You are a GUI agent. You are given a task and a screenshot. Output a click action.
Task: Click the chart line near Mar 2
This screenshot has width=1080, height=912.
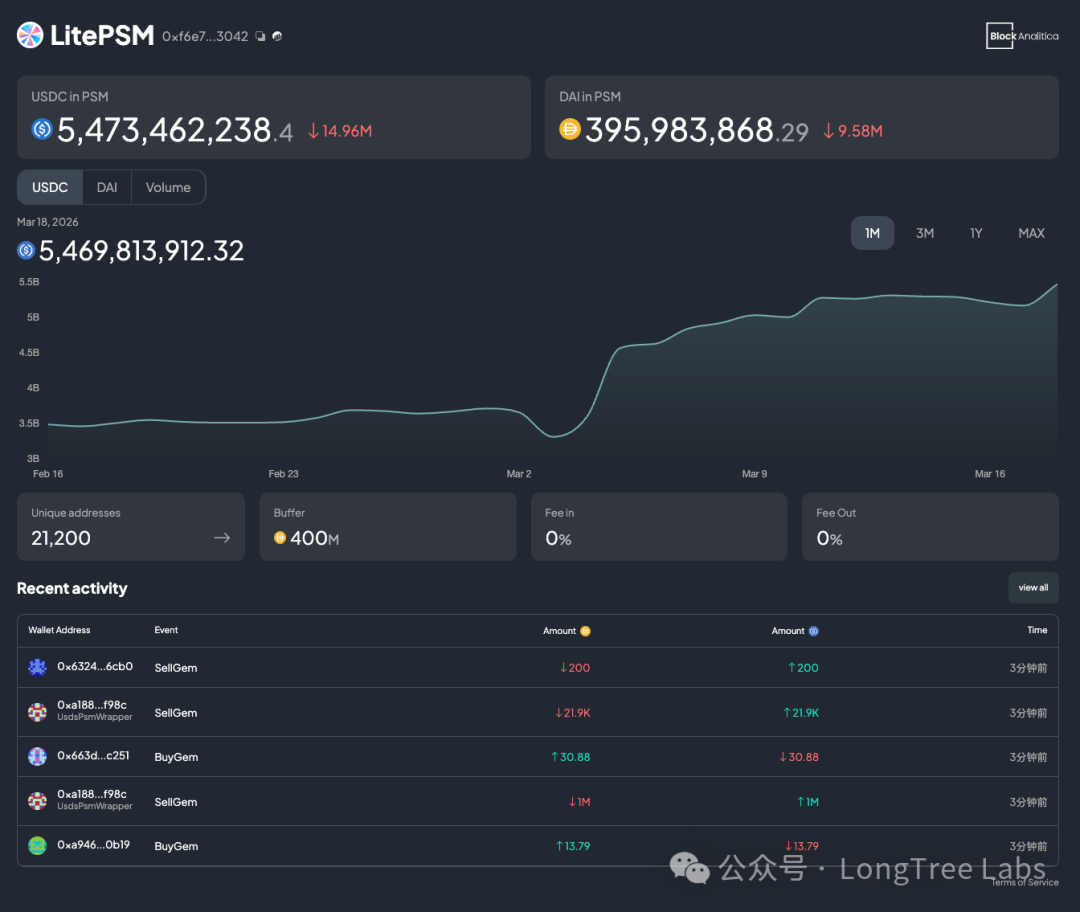(x=519, y=412)
